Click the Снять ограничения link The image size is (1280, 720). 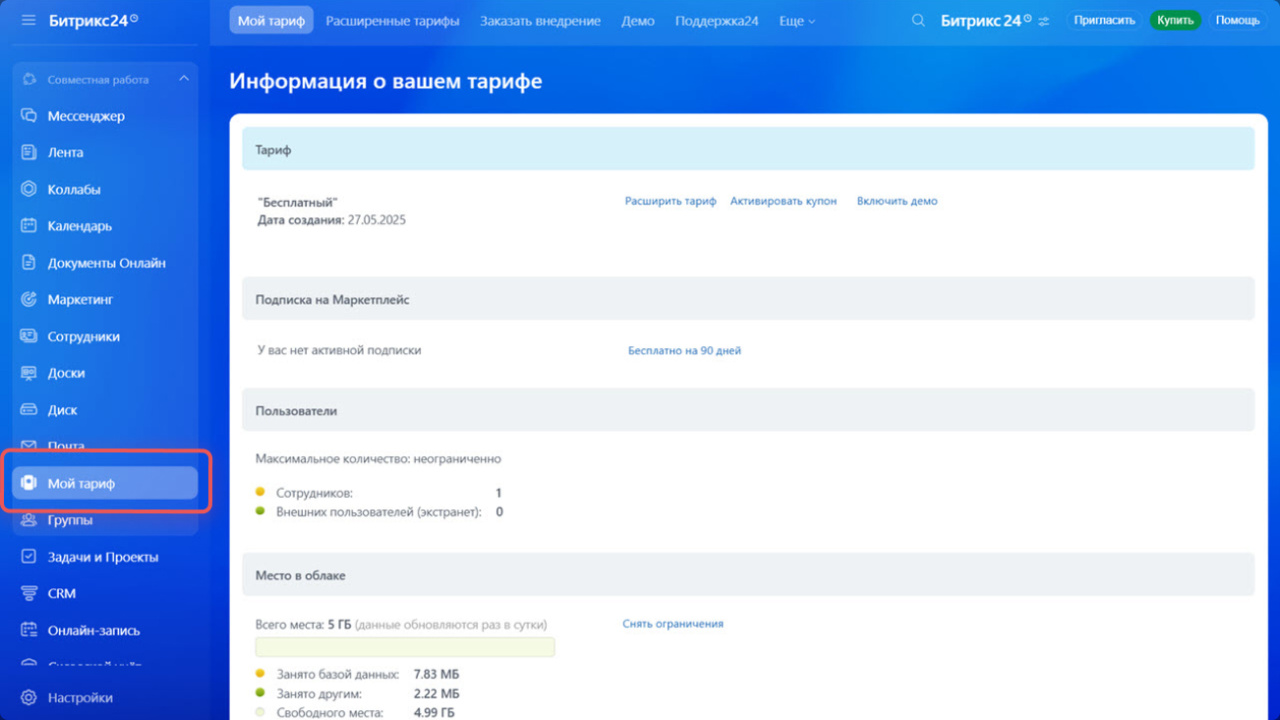[673, 624]
